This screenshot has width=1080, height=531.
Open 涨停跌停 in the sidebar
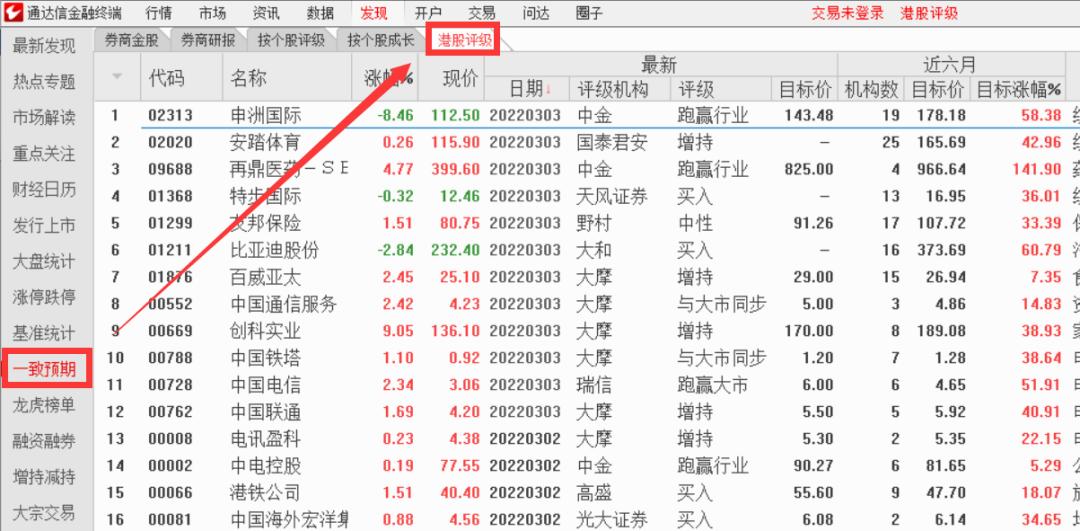point(44,298)
